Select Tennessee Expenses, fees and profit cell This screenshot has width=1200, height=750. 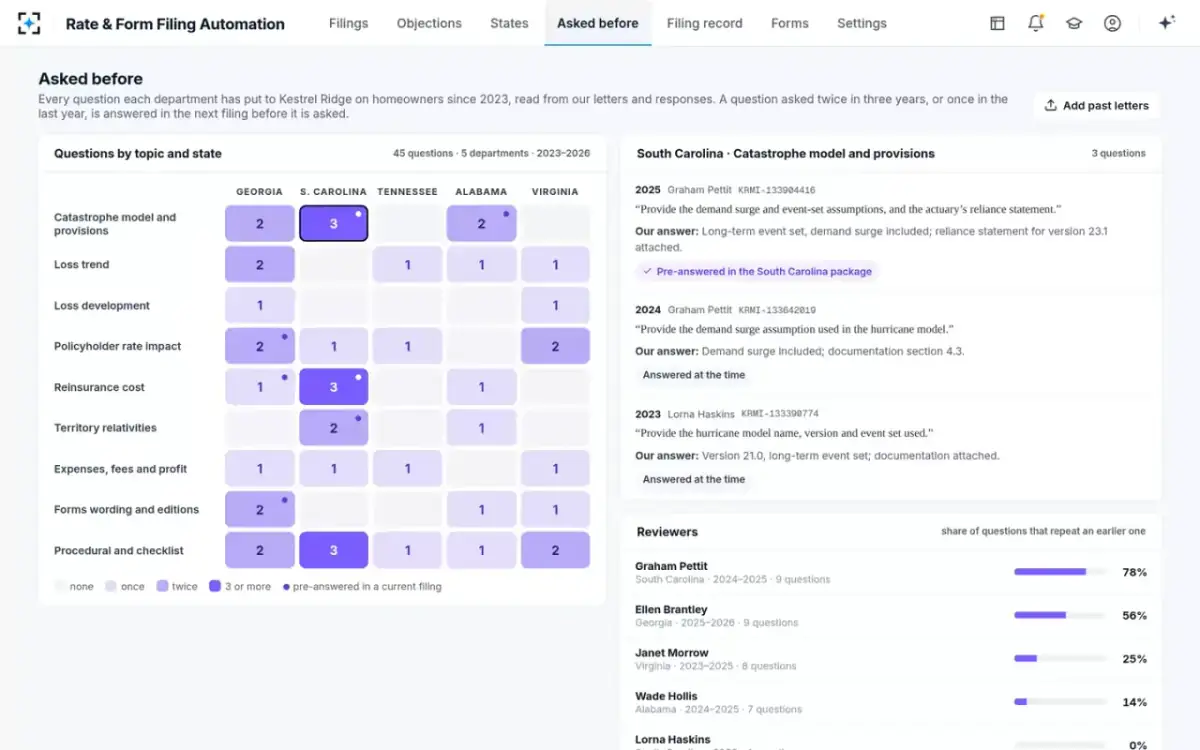pos(408,469)
